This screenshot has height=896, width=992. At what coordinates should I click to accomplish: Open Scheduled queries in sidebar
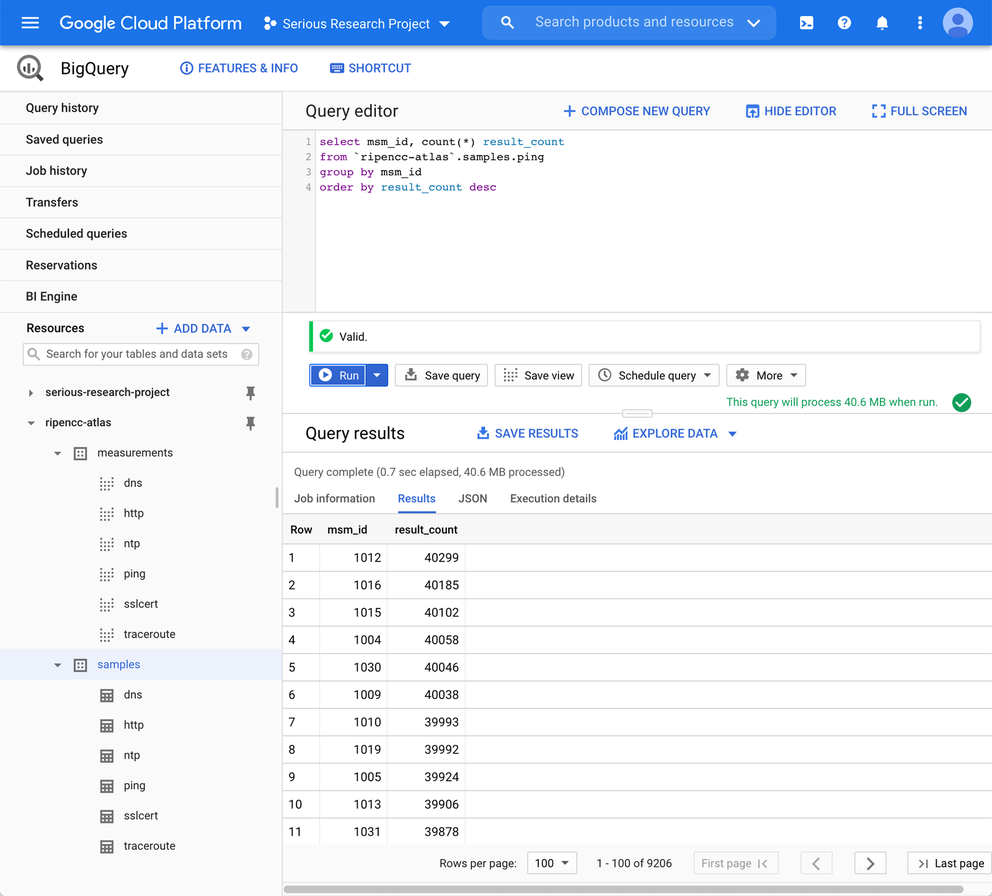tap(140, 234)
